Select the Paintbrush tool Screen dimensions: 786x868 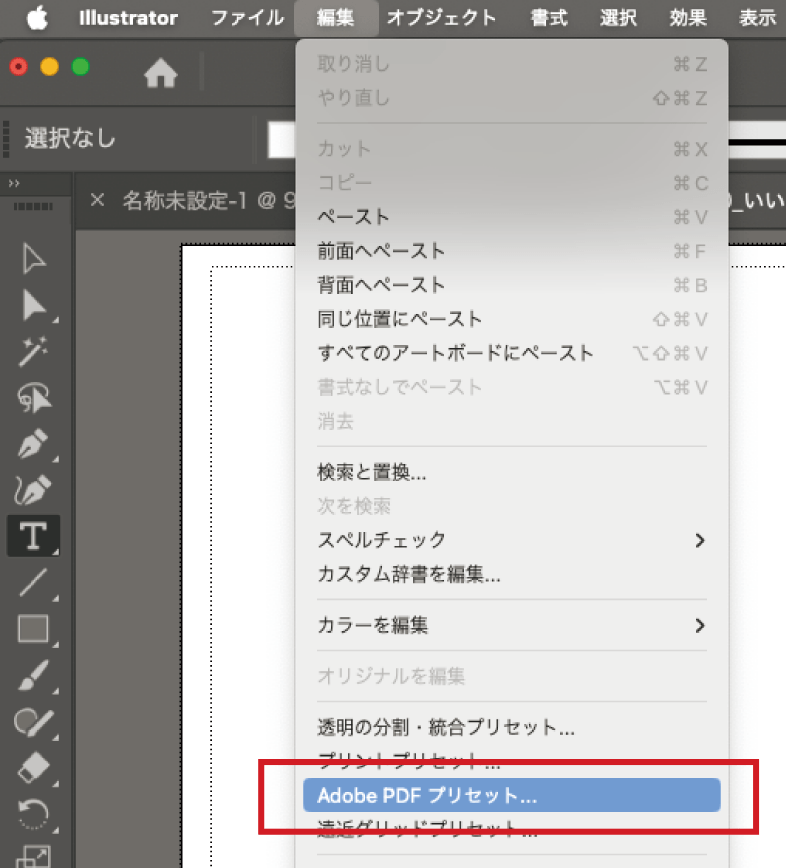click(x=33, y=675)
